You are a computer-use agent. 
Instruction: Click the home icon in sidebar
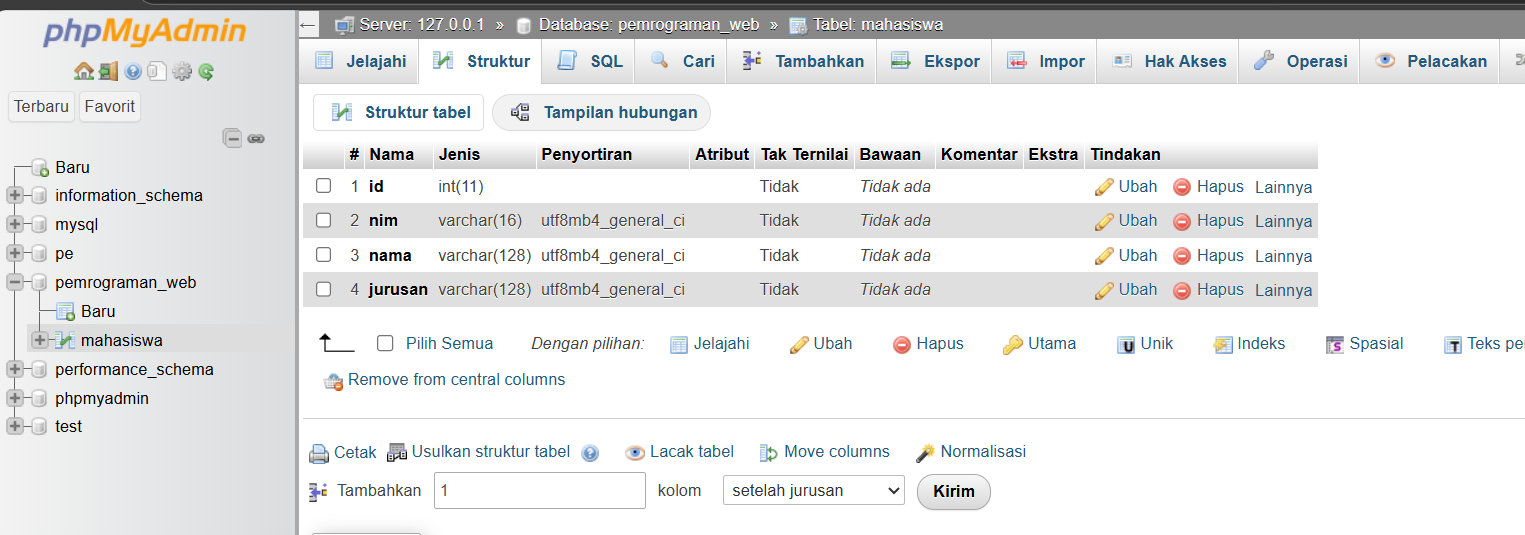tap(83, 71)
